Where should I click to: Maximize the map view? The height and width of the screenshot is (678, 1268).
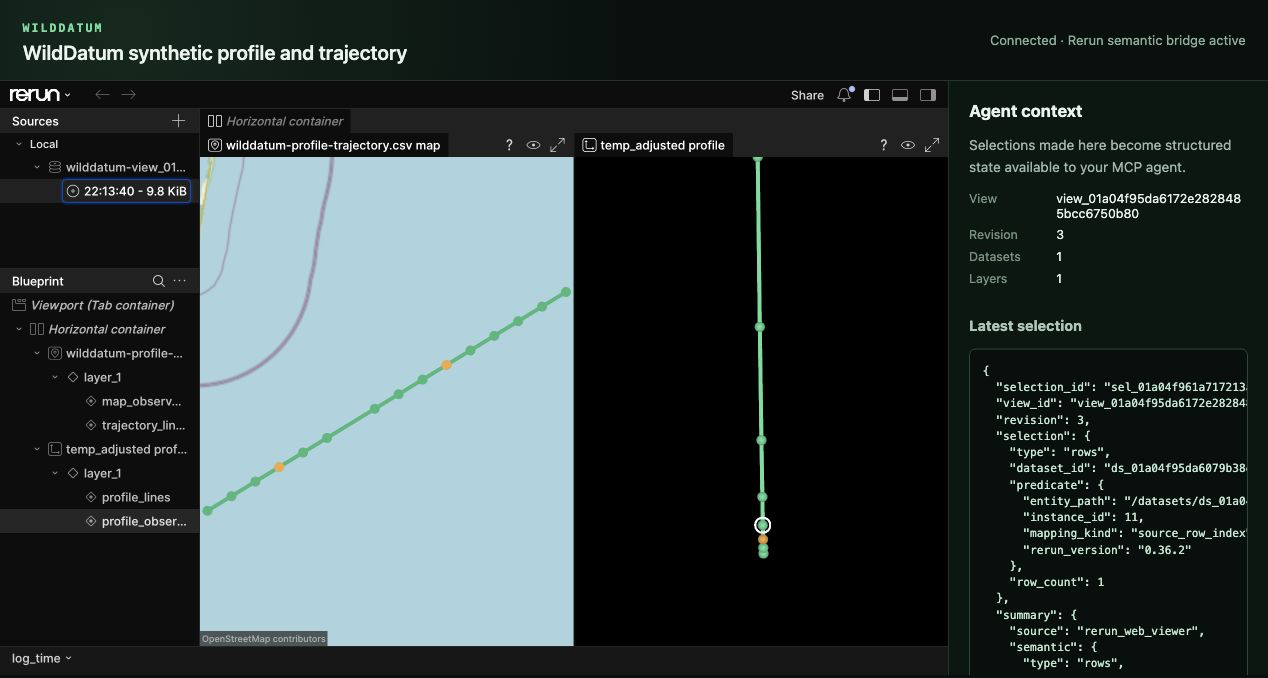(x=558, y=145)
